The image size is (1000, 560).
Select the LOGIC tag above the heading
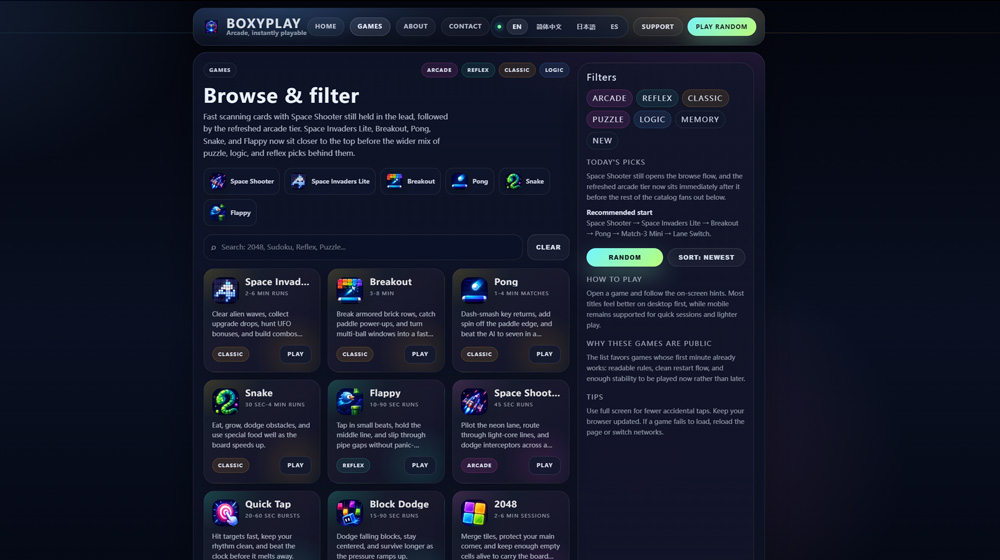554,70
